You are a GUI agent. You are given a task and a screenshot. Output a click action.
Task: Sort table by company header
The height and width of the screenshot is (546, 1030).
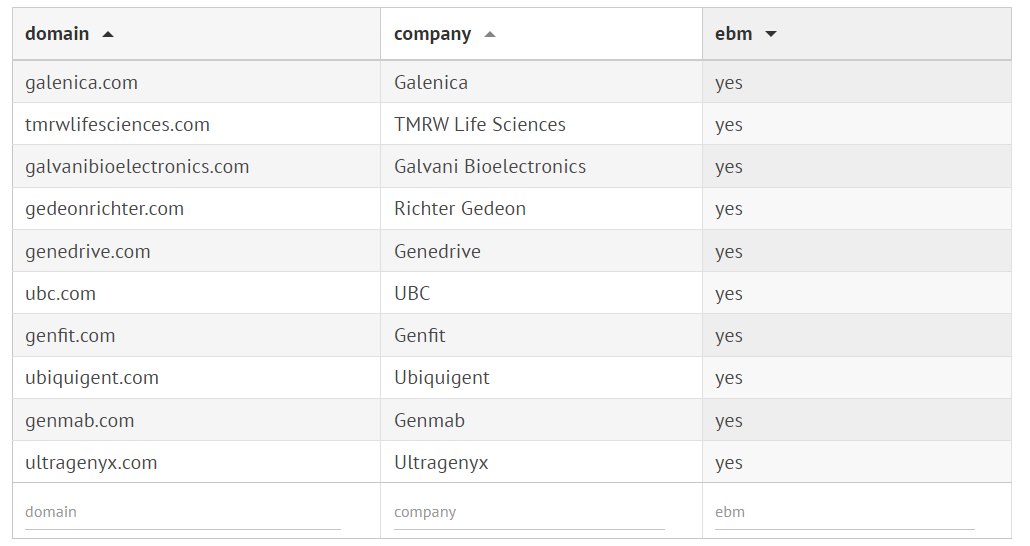tap(432, 34)
